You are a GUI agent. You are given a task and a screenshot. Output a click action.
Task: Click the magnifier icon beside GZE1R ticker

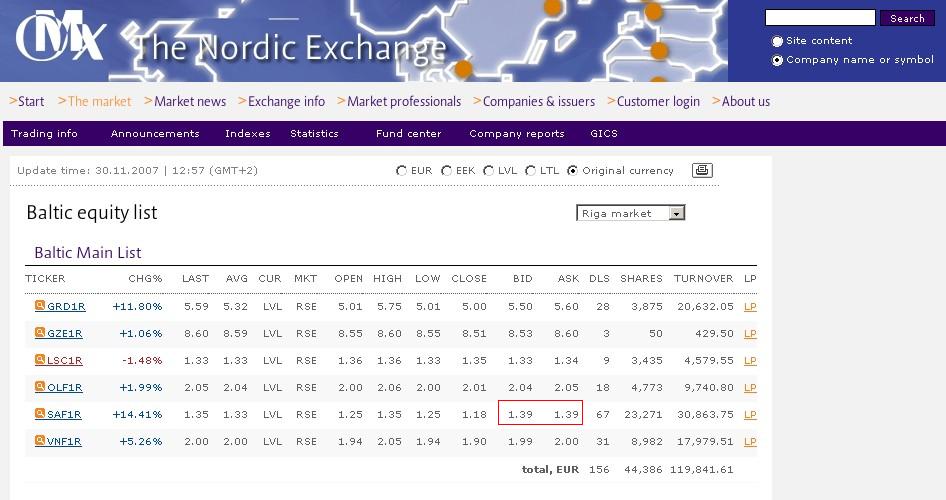tap(40, 333)
